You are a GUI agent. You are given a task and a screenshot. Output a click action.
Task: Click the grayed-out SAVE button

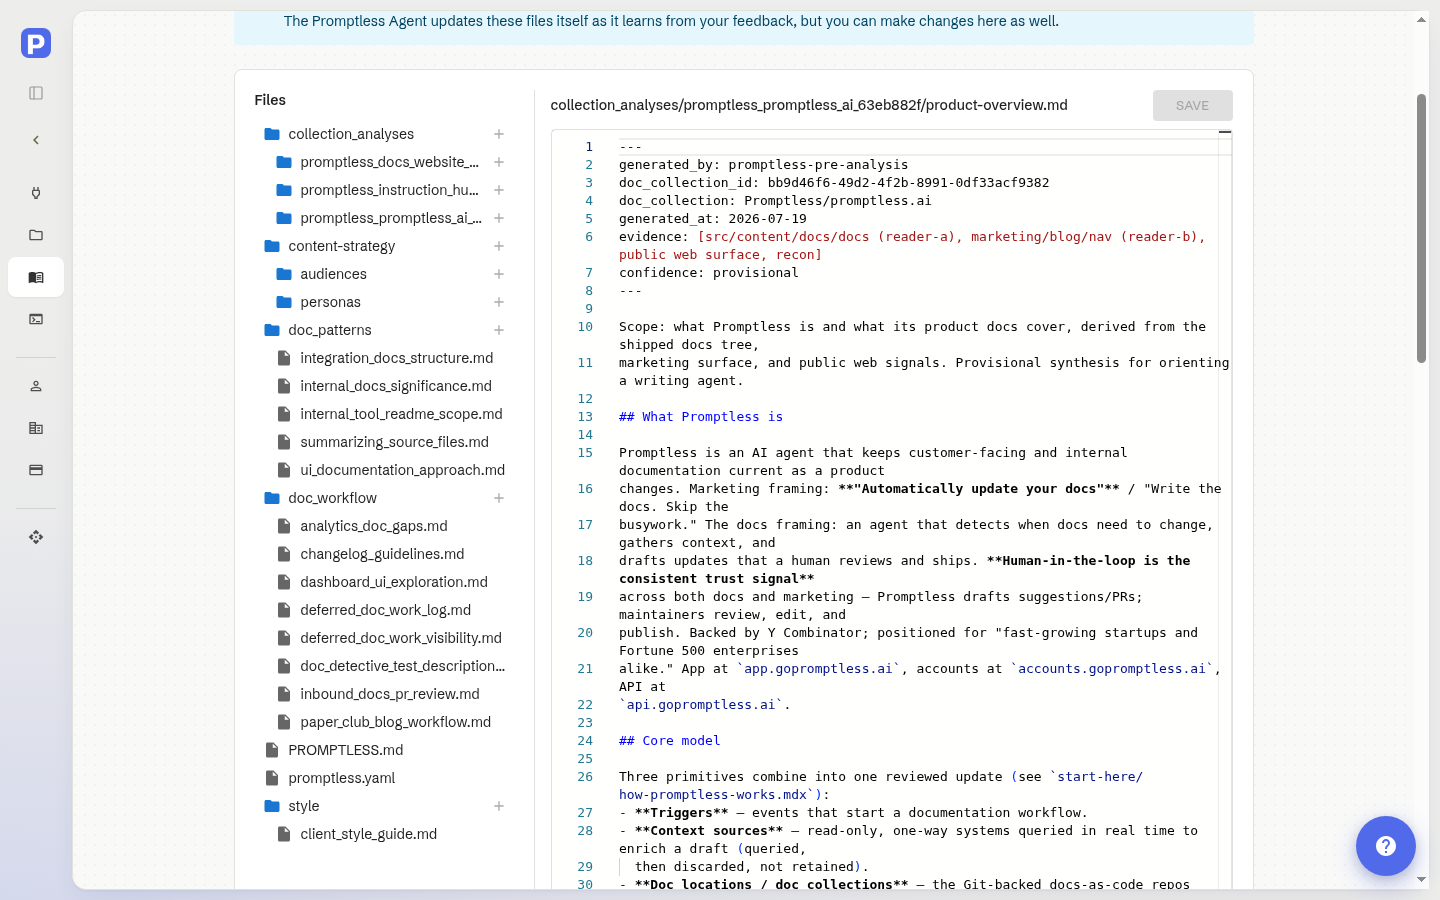point(1192,105)
